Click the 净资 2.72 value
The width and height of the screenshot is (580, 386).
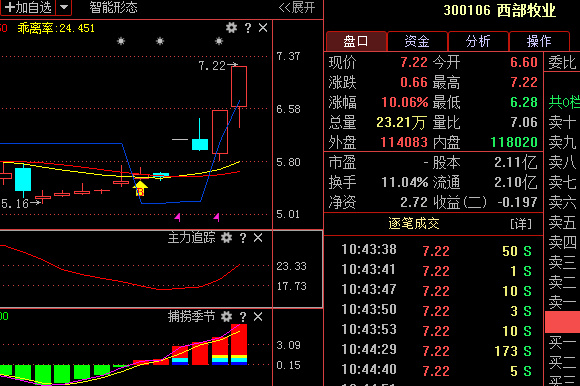pyautogui.click(x=414, y=202)
